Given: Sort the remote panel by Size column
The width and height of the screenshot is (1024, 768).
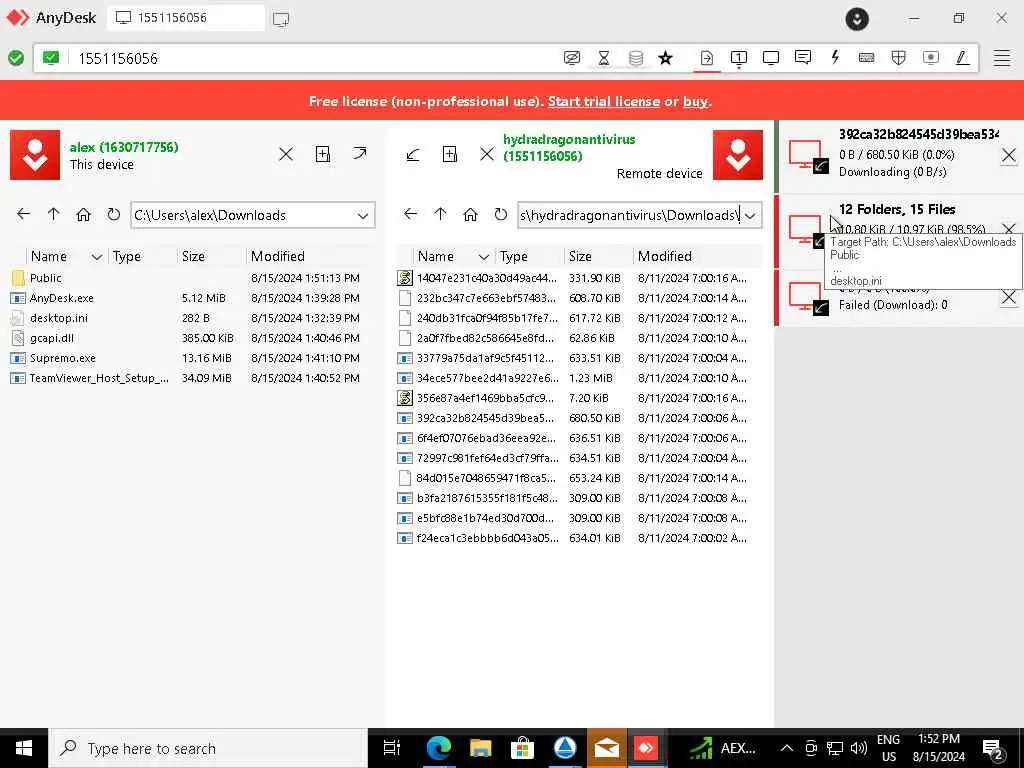Looking at the screenshot, I should coord(580,256).
